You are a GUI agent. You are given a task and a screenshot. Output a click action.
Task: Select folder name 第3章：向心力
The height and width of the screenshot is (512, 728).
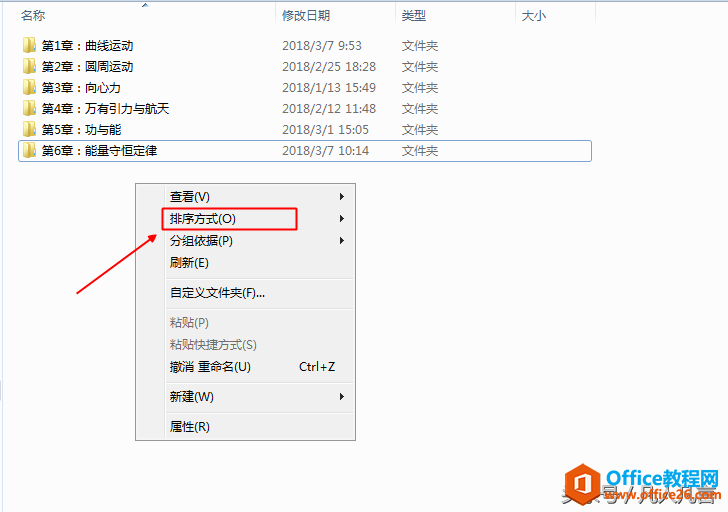pyautogui.click(x=81, y=87)
